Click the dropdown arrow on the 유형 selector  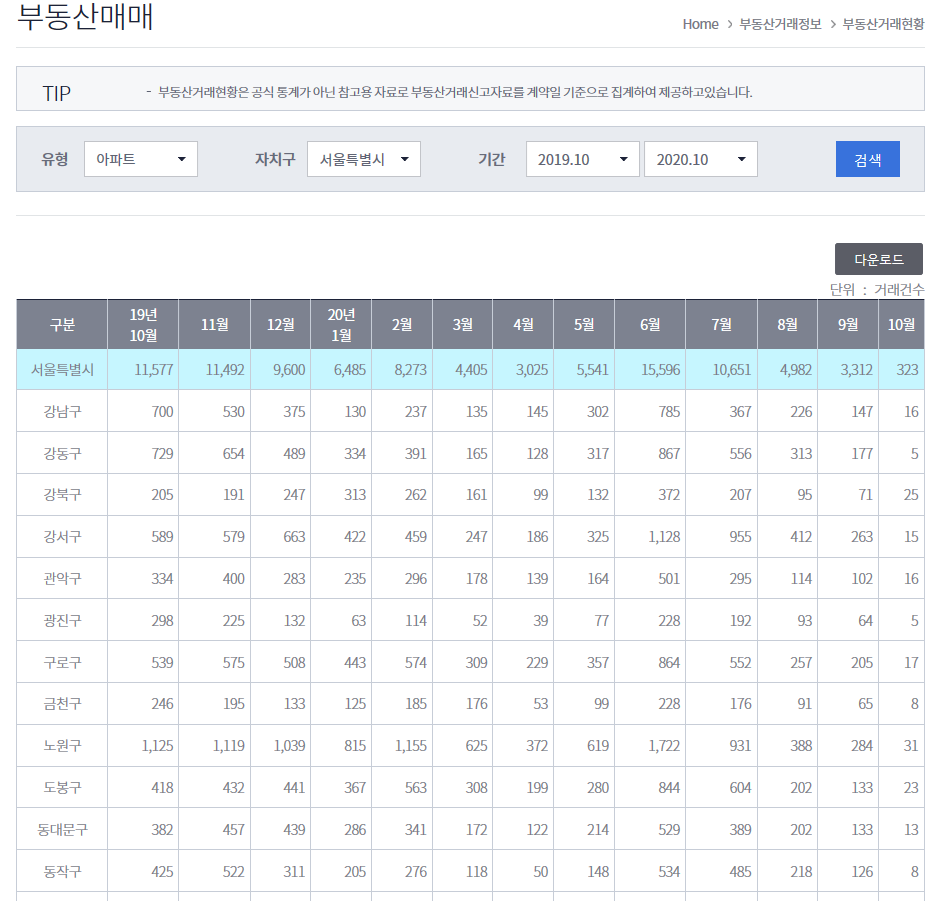[183, 158]
